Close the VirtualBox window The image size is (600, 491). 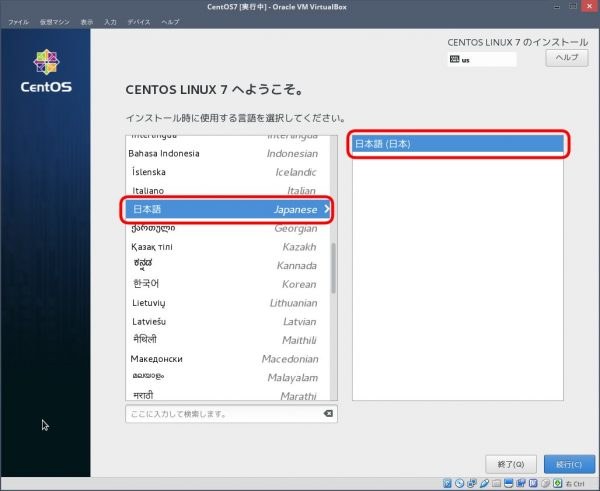tap(590, 6)
